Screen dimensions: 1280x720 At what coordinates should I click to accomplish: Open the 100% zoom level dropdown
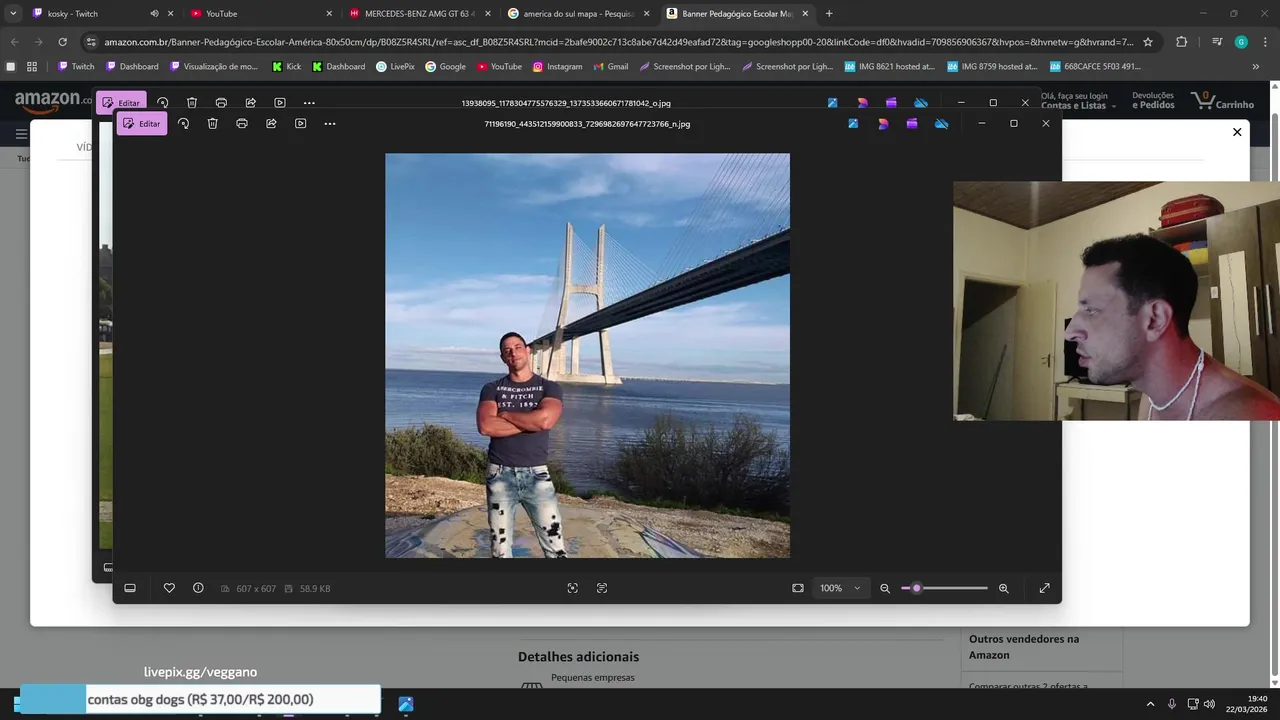pos(840,588)
